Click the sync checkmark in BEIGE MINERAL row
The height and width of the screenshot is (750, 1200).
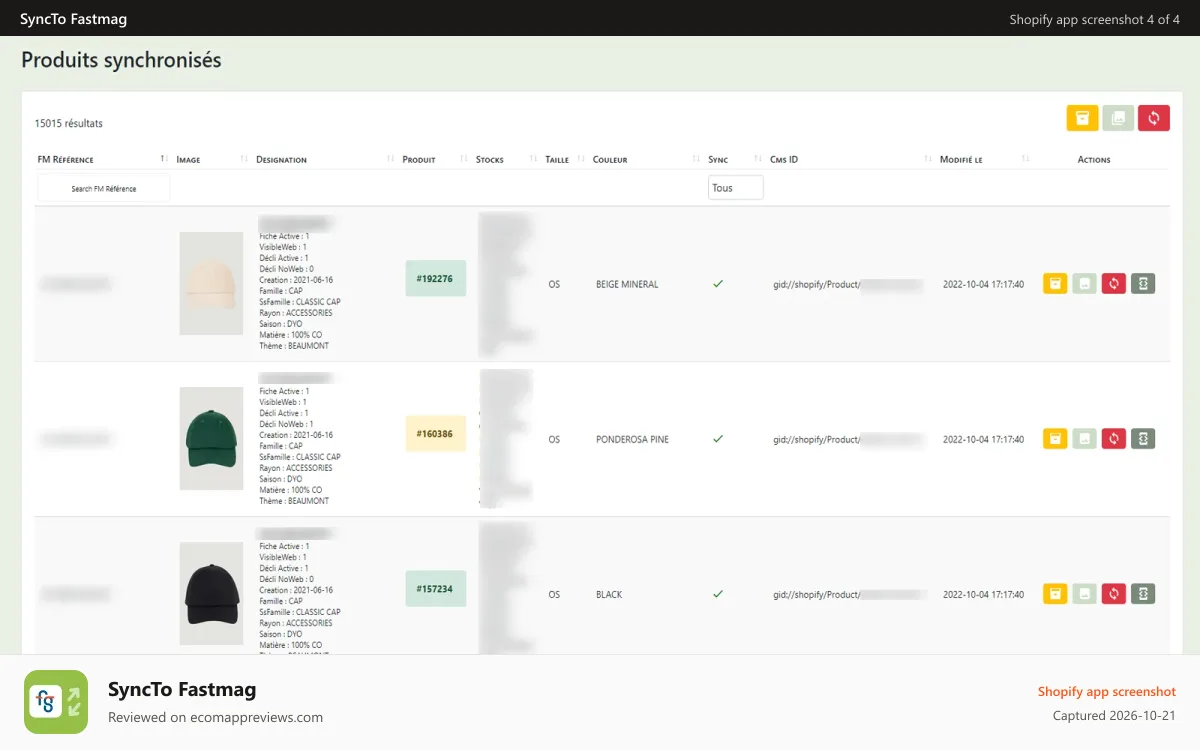click(x=717, y=284)
